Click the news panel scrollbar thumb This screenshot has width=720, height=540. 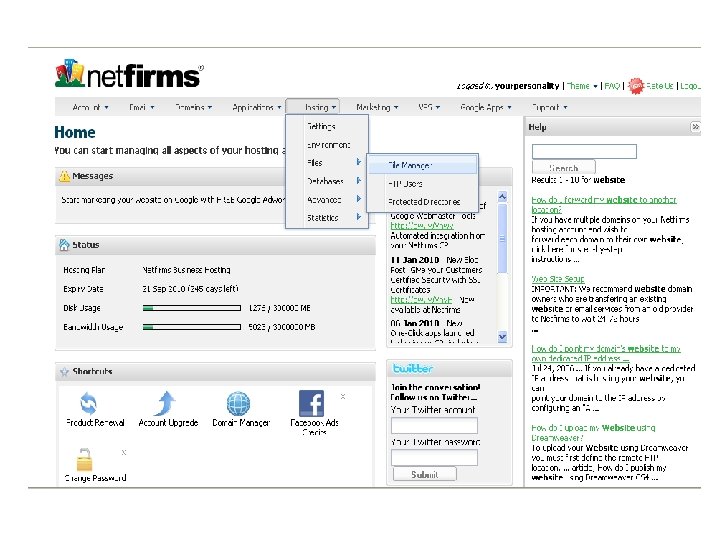pos(502,238)
